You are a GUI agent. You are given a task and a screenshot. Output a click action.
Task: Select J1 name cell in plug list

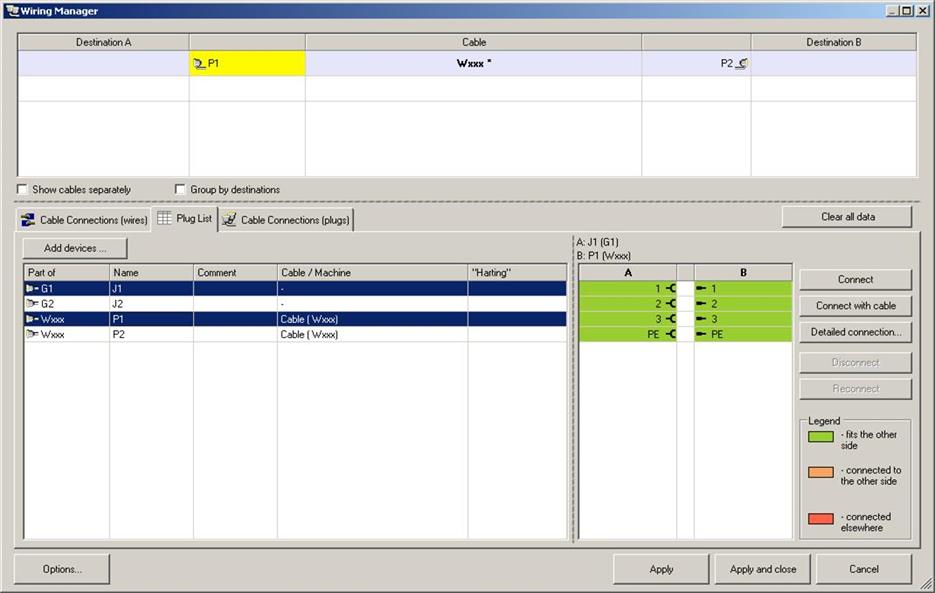pyautogui.click(x=151, y=288)
